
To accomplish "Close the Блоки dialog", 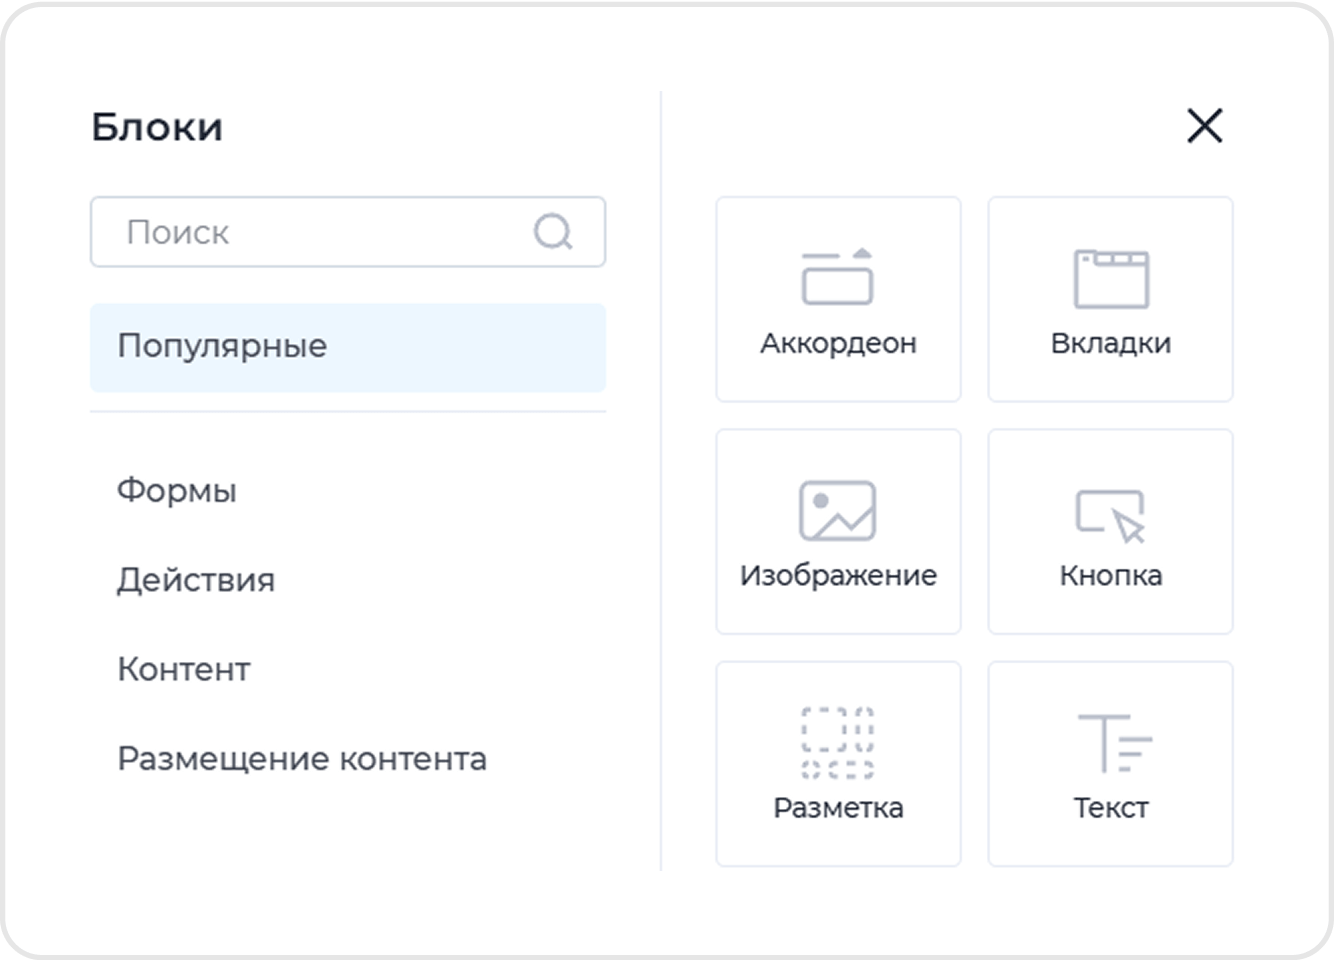I will (x=1205, y=126).
